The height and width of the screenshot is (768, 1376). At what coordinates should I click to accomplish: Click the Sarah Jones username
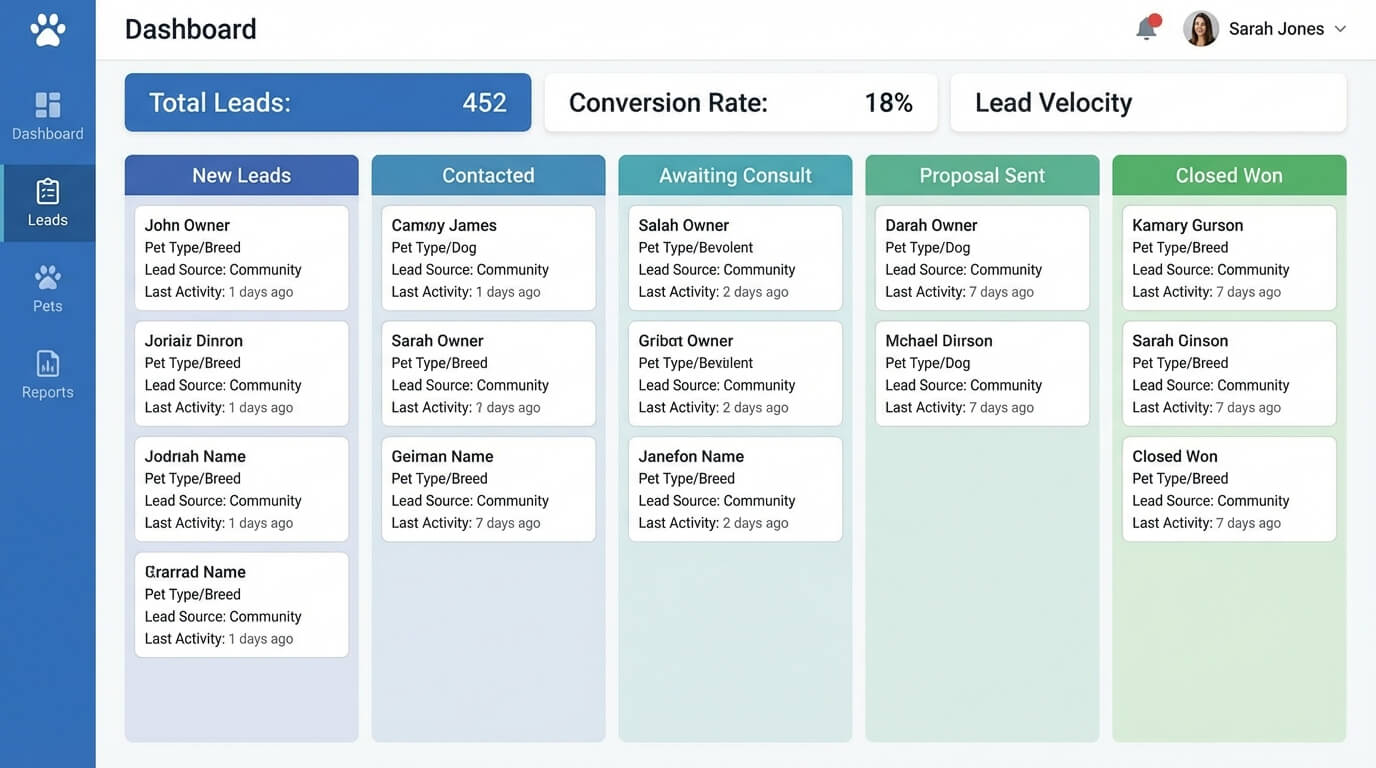pos(1276,29)
